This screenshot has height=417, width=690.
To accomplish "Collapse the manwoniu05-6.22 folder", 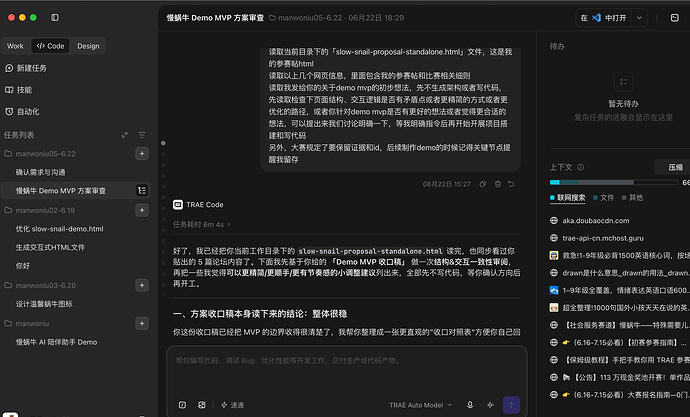I will pyautogui.click(x=40, y=154).
